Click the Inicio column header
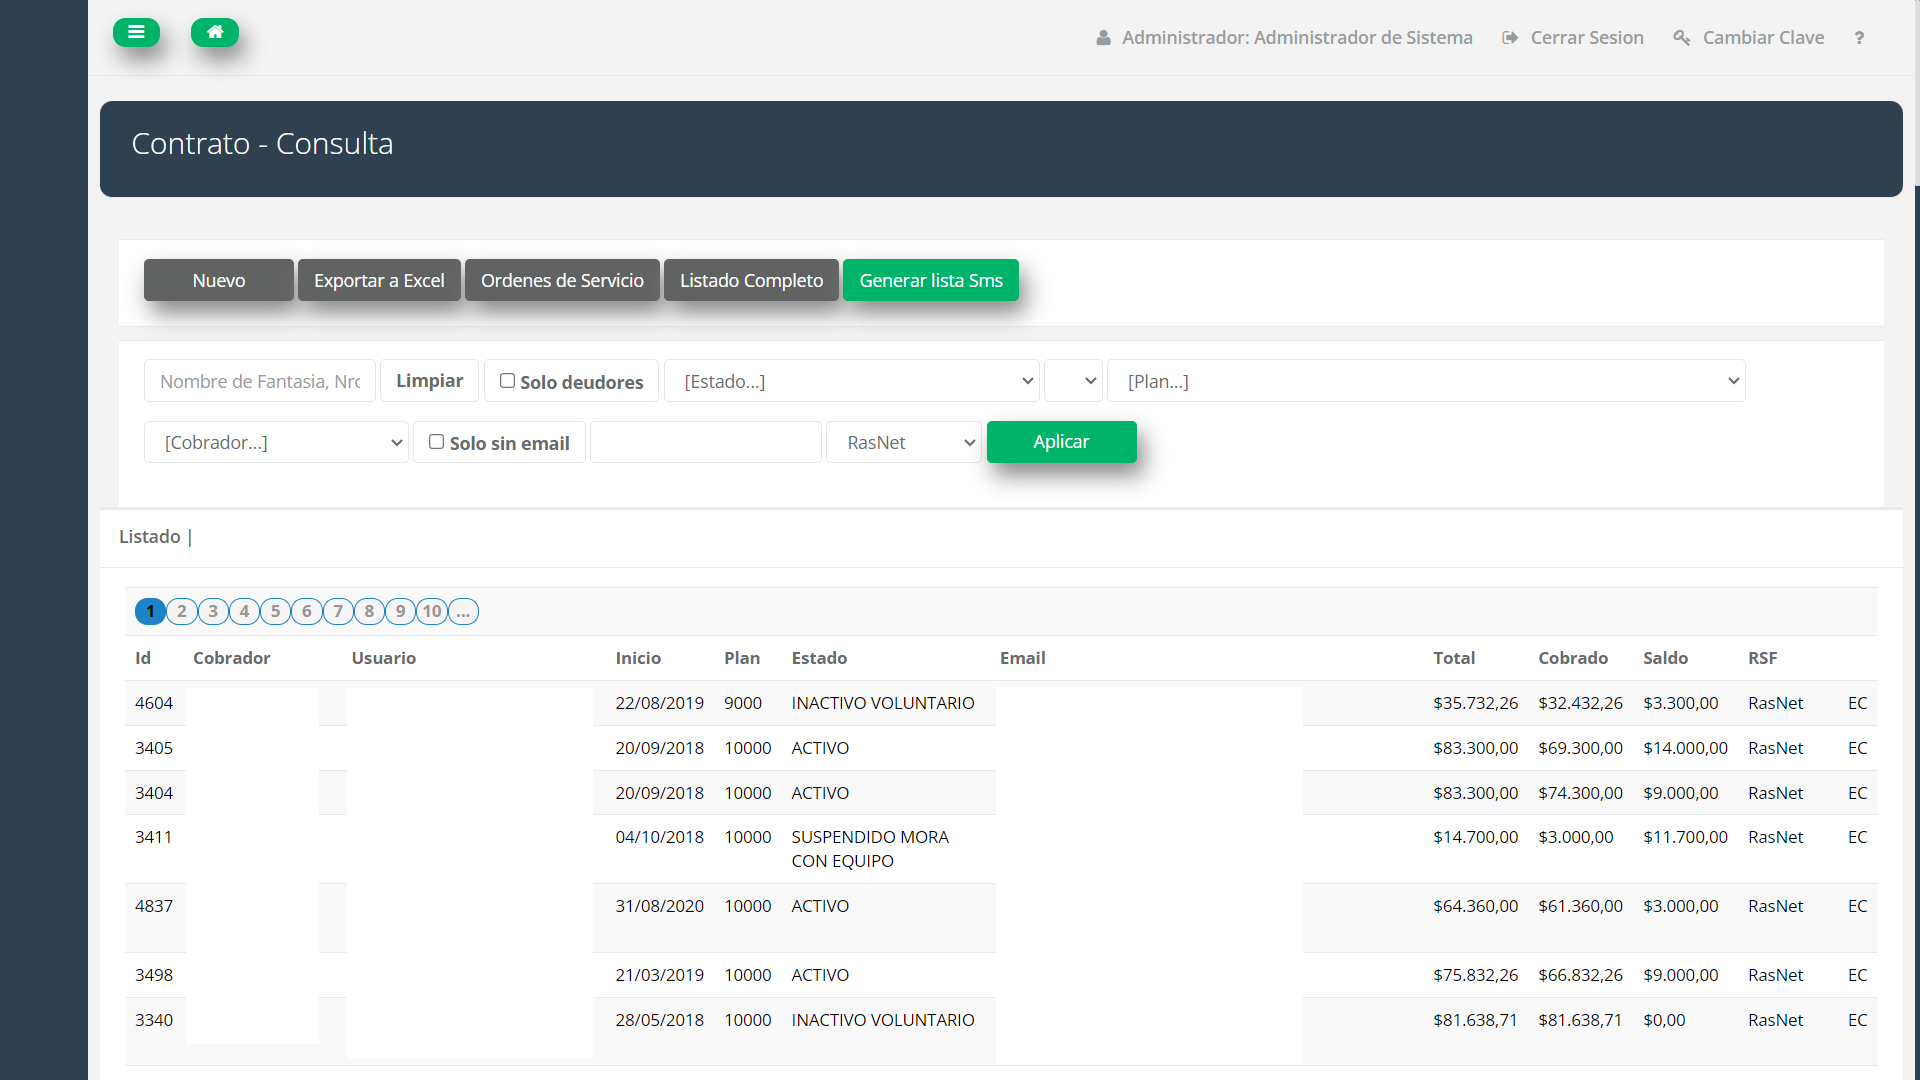 tap(638, 658)
